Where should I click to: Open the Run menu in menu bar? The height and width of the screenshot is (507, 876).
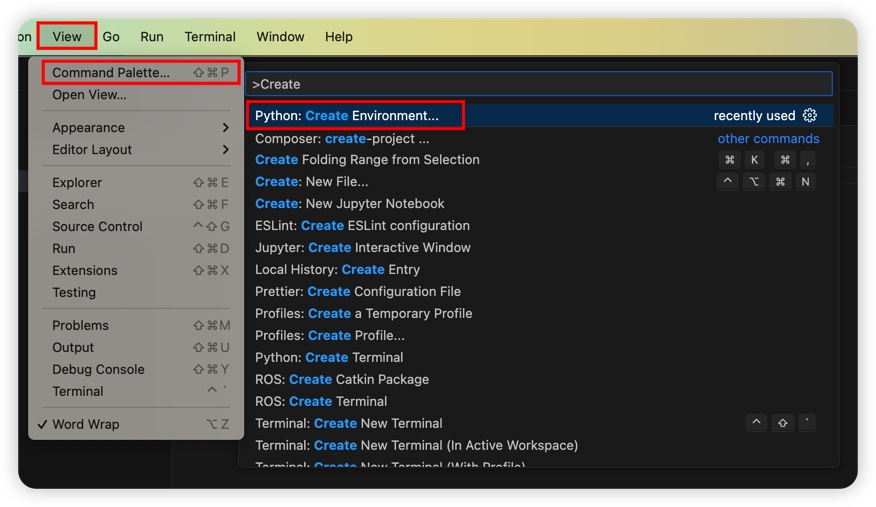click(x=152, y=37)
